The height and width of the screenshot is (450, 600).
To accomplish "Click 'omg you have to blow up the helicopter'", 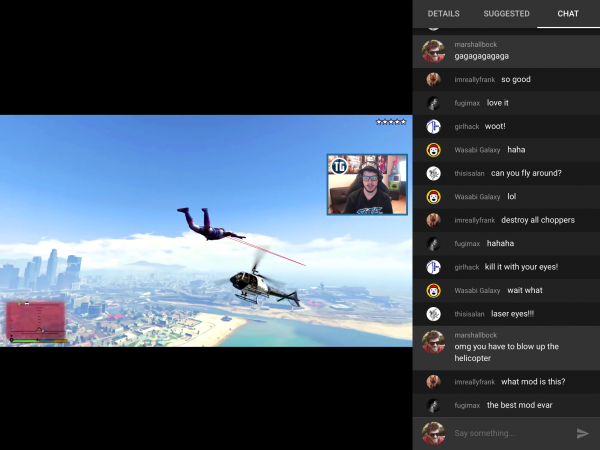I will [506, 352].
